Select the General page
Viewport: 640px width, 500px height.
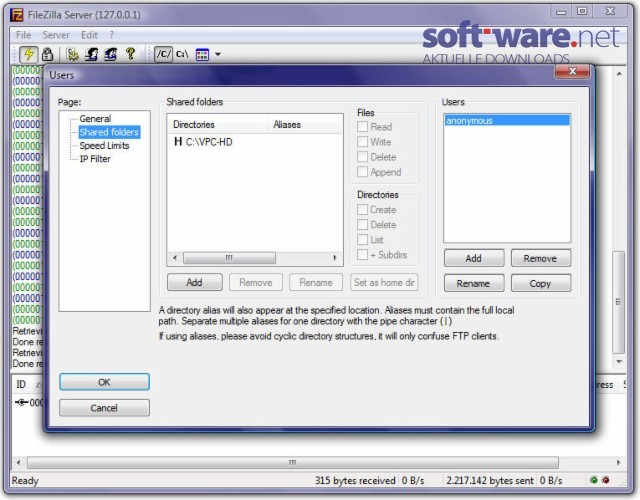tap(95, 119)
